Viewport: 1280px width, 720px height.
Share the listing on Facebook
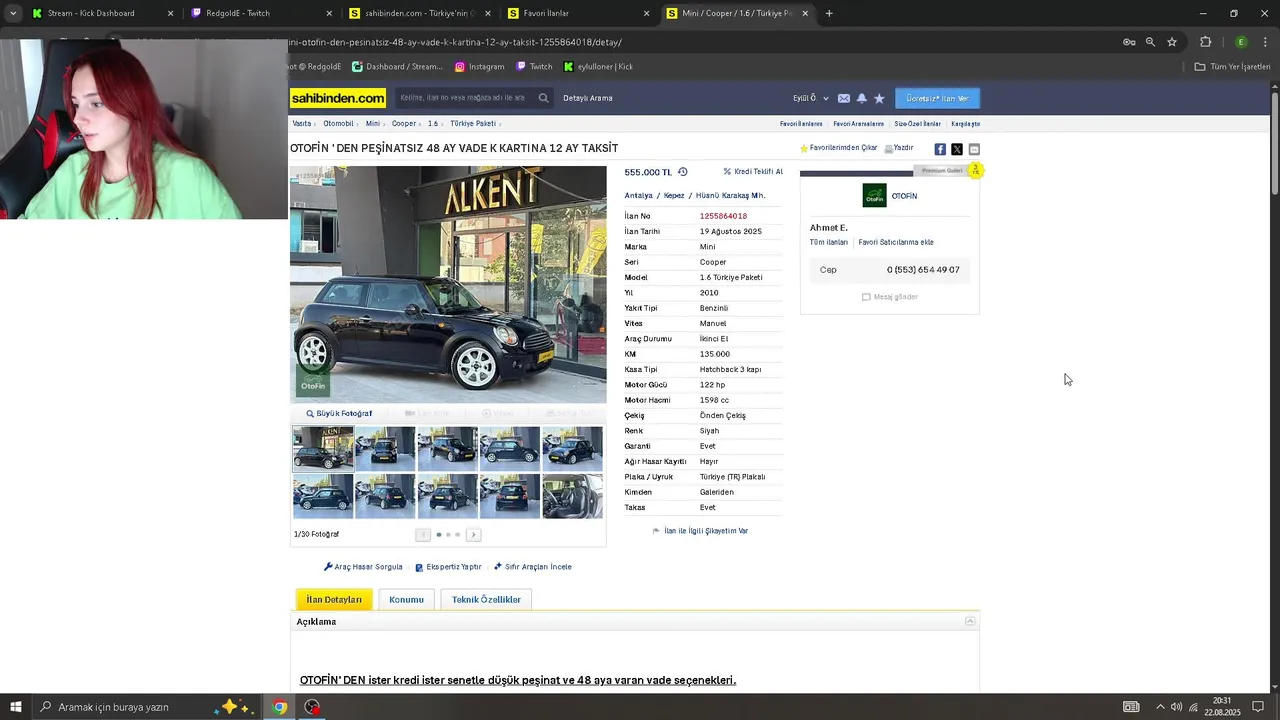940,149
